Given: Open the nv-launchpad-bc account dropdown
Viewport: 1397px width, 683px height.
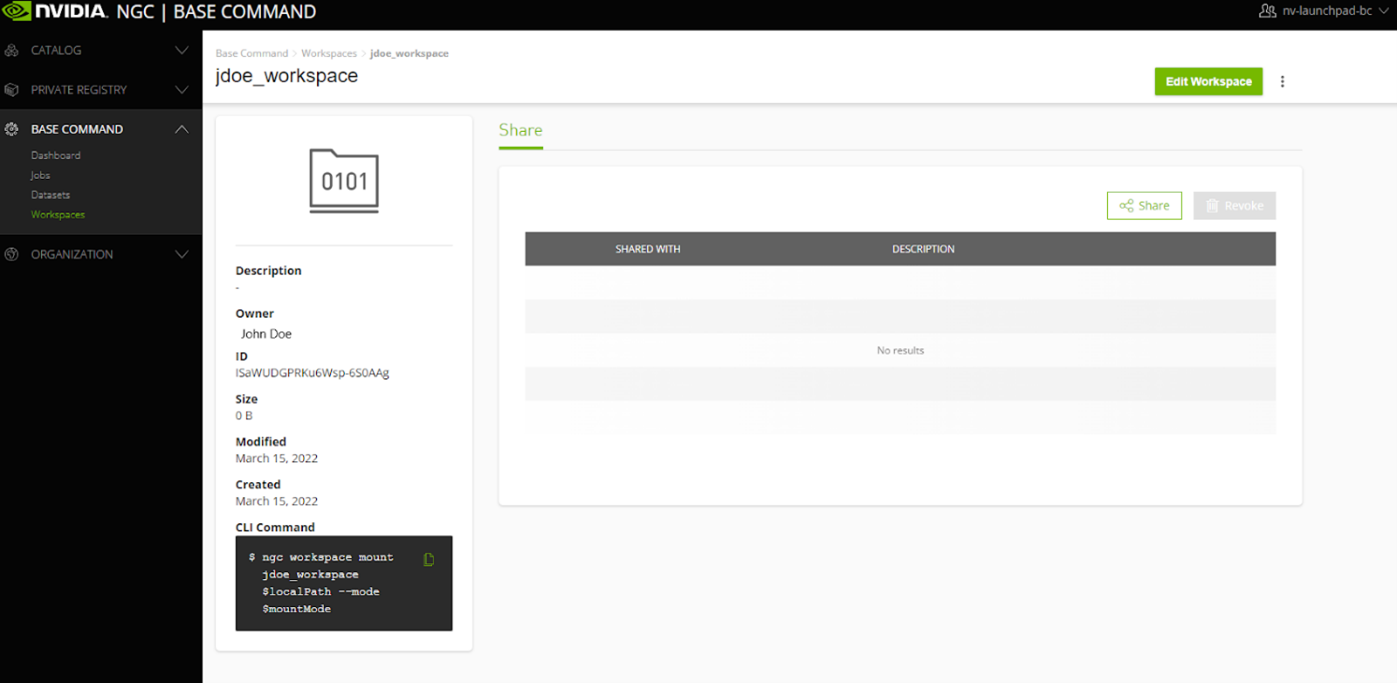Looking at the screenshot, I should tap(1337, 12).
